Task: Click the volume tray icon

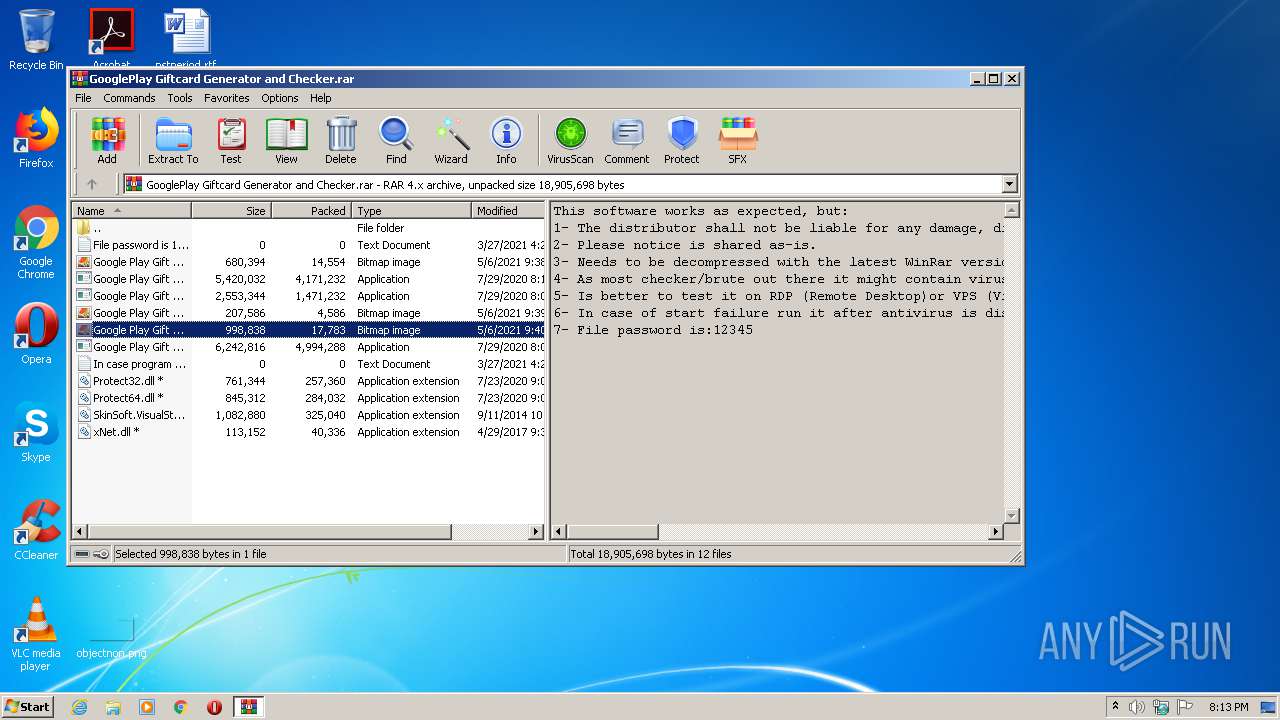Action: click(1136, 707)
